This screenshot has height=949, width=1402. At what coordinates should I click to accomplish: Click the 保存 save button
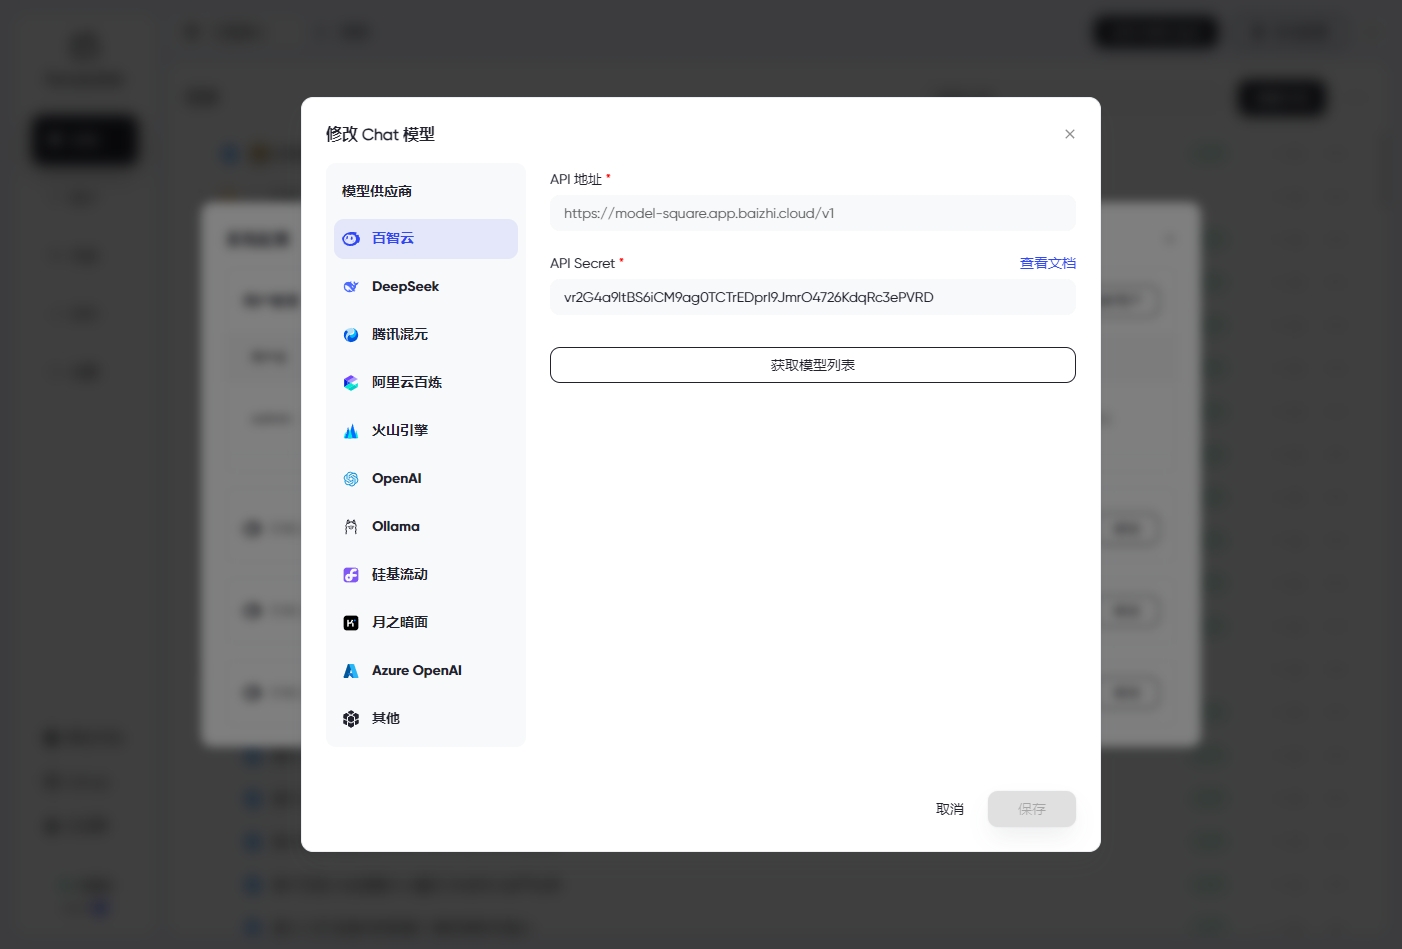coord(1032,809)
